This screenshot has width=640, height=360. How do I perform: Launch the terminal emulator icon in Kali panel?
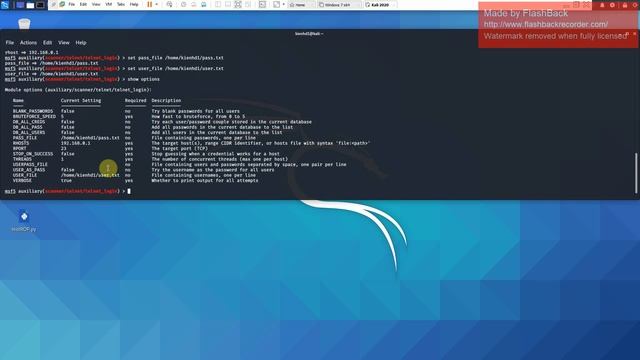(x=40, y=5)
